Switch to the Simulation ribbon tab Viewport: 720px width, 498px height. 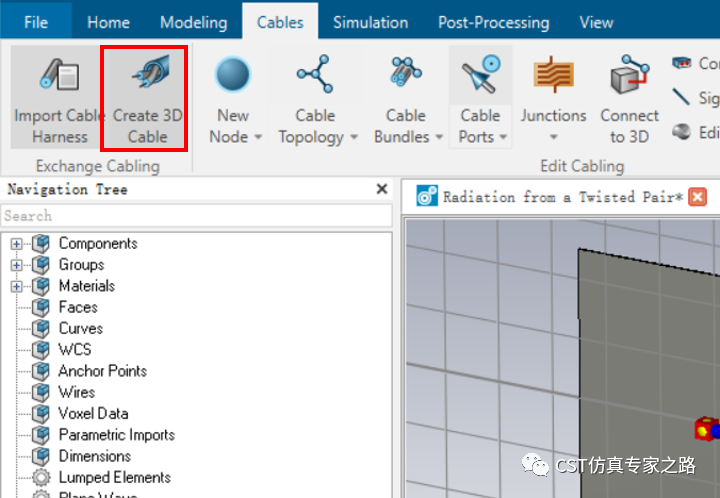[371, 22]
